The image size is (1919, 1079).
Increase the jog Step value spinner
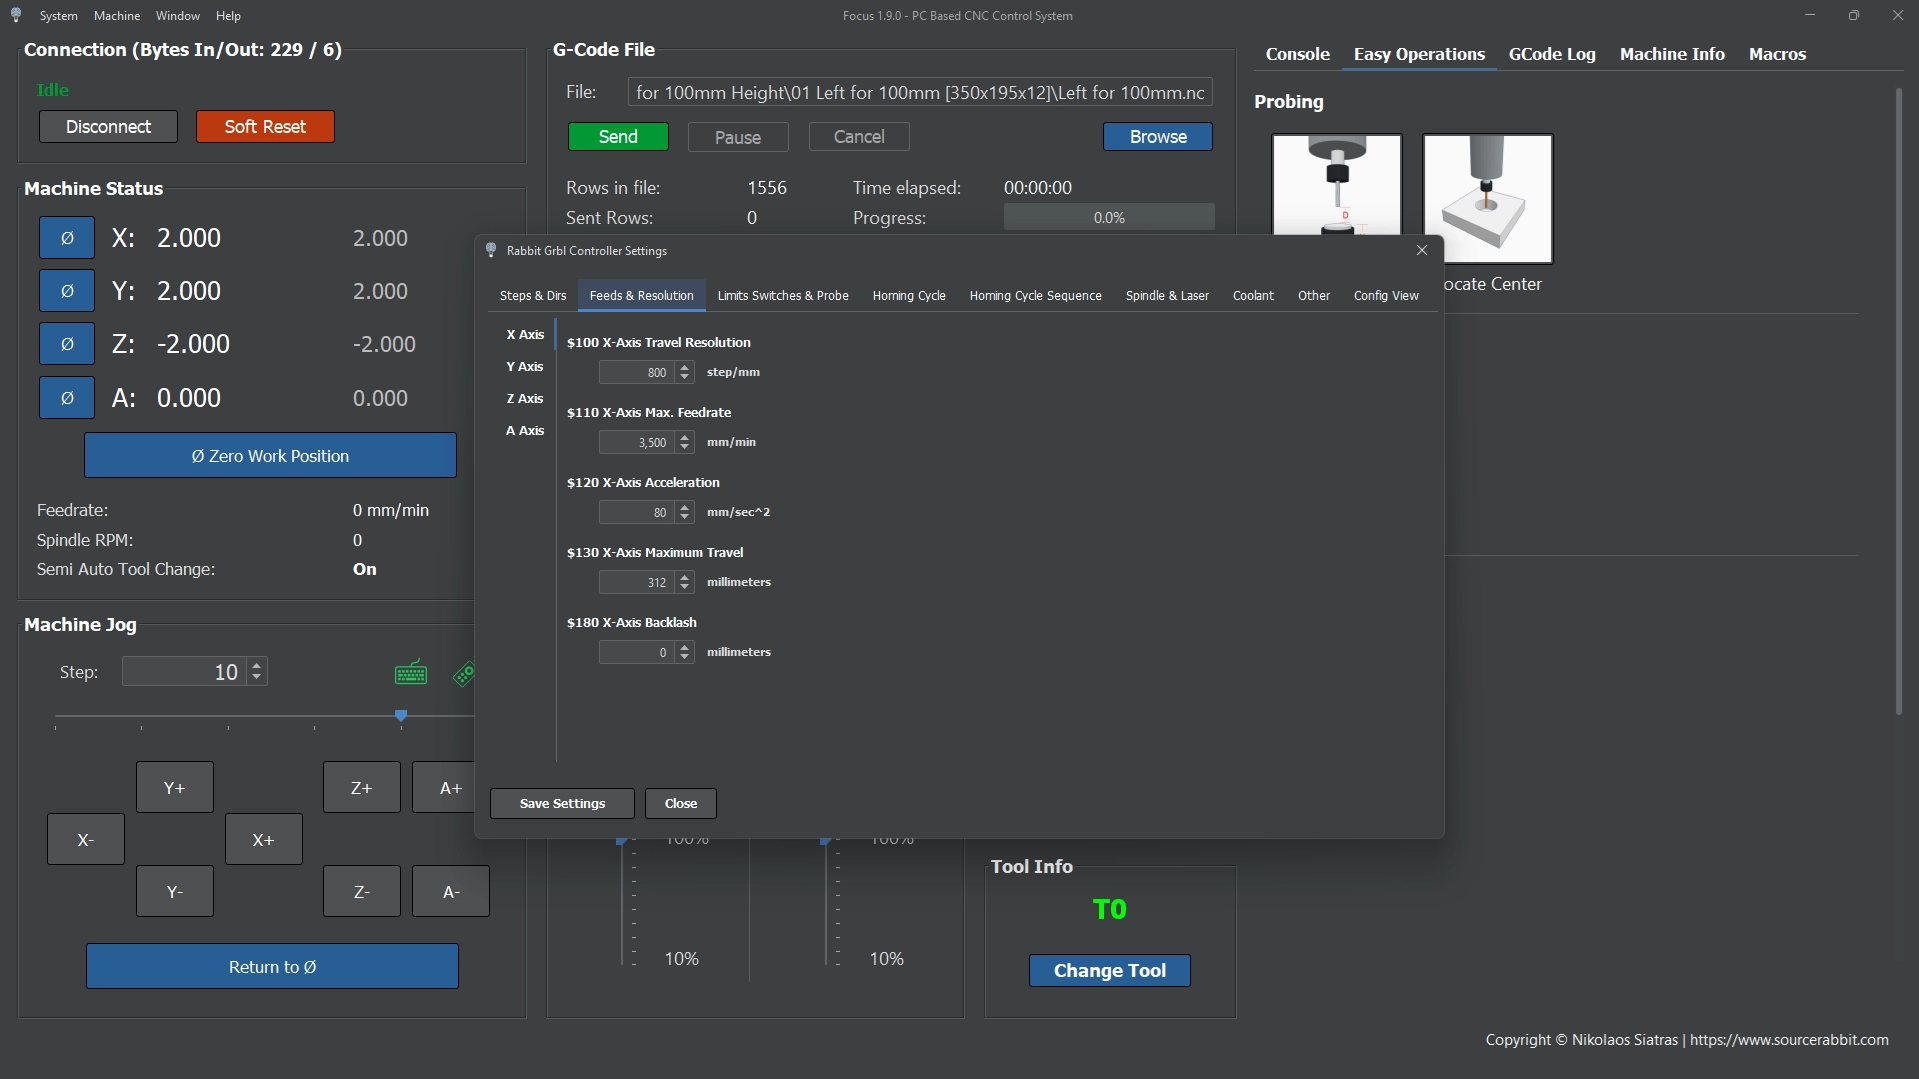click(257, 666)
